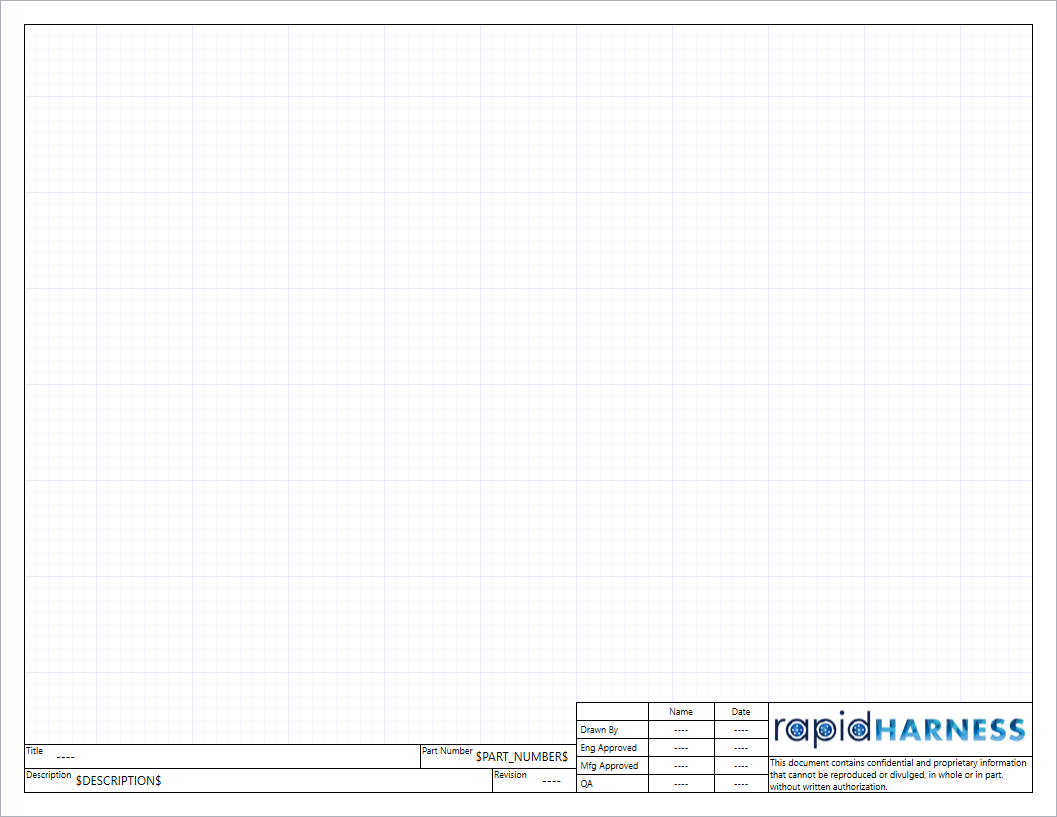Select the Drawn By date cell

click(742, 730)
